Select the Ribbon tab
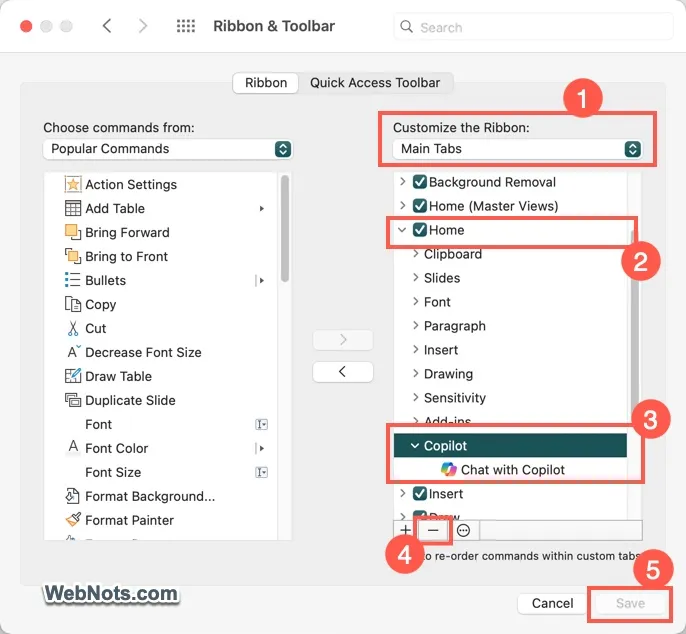Image resolution: width=686 pixels, height=634 pixels. coord(266,83)
